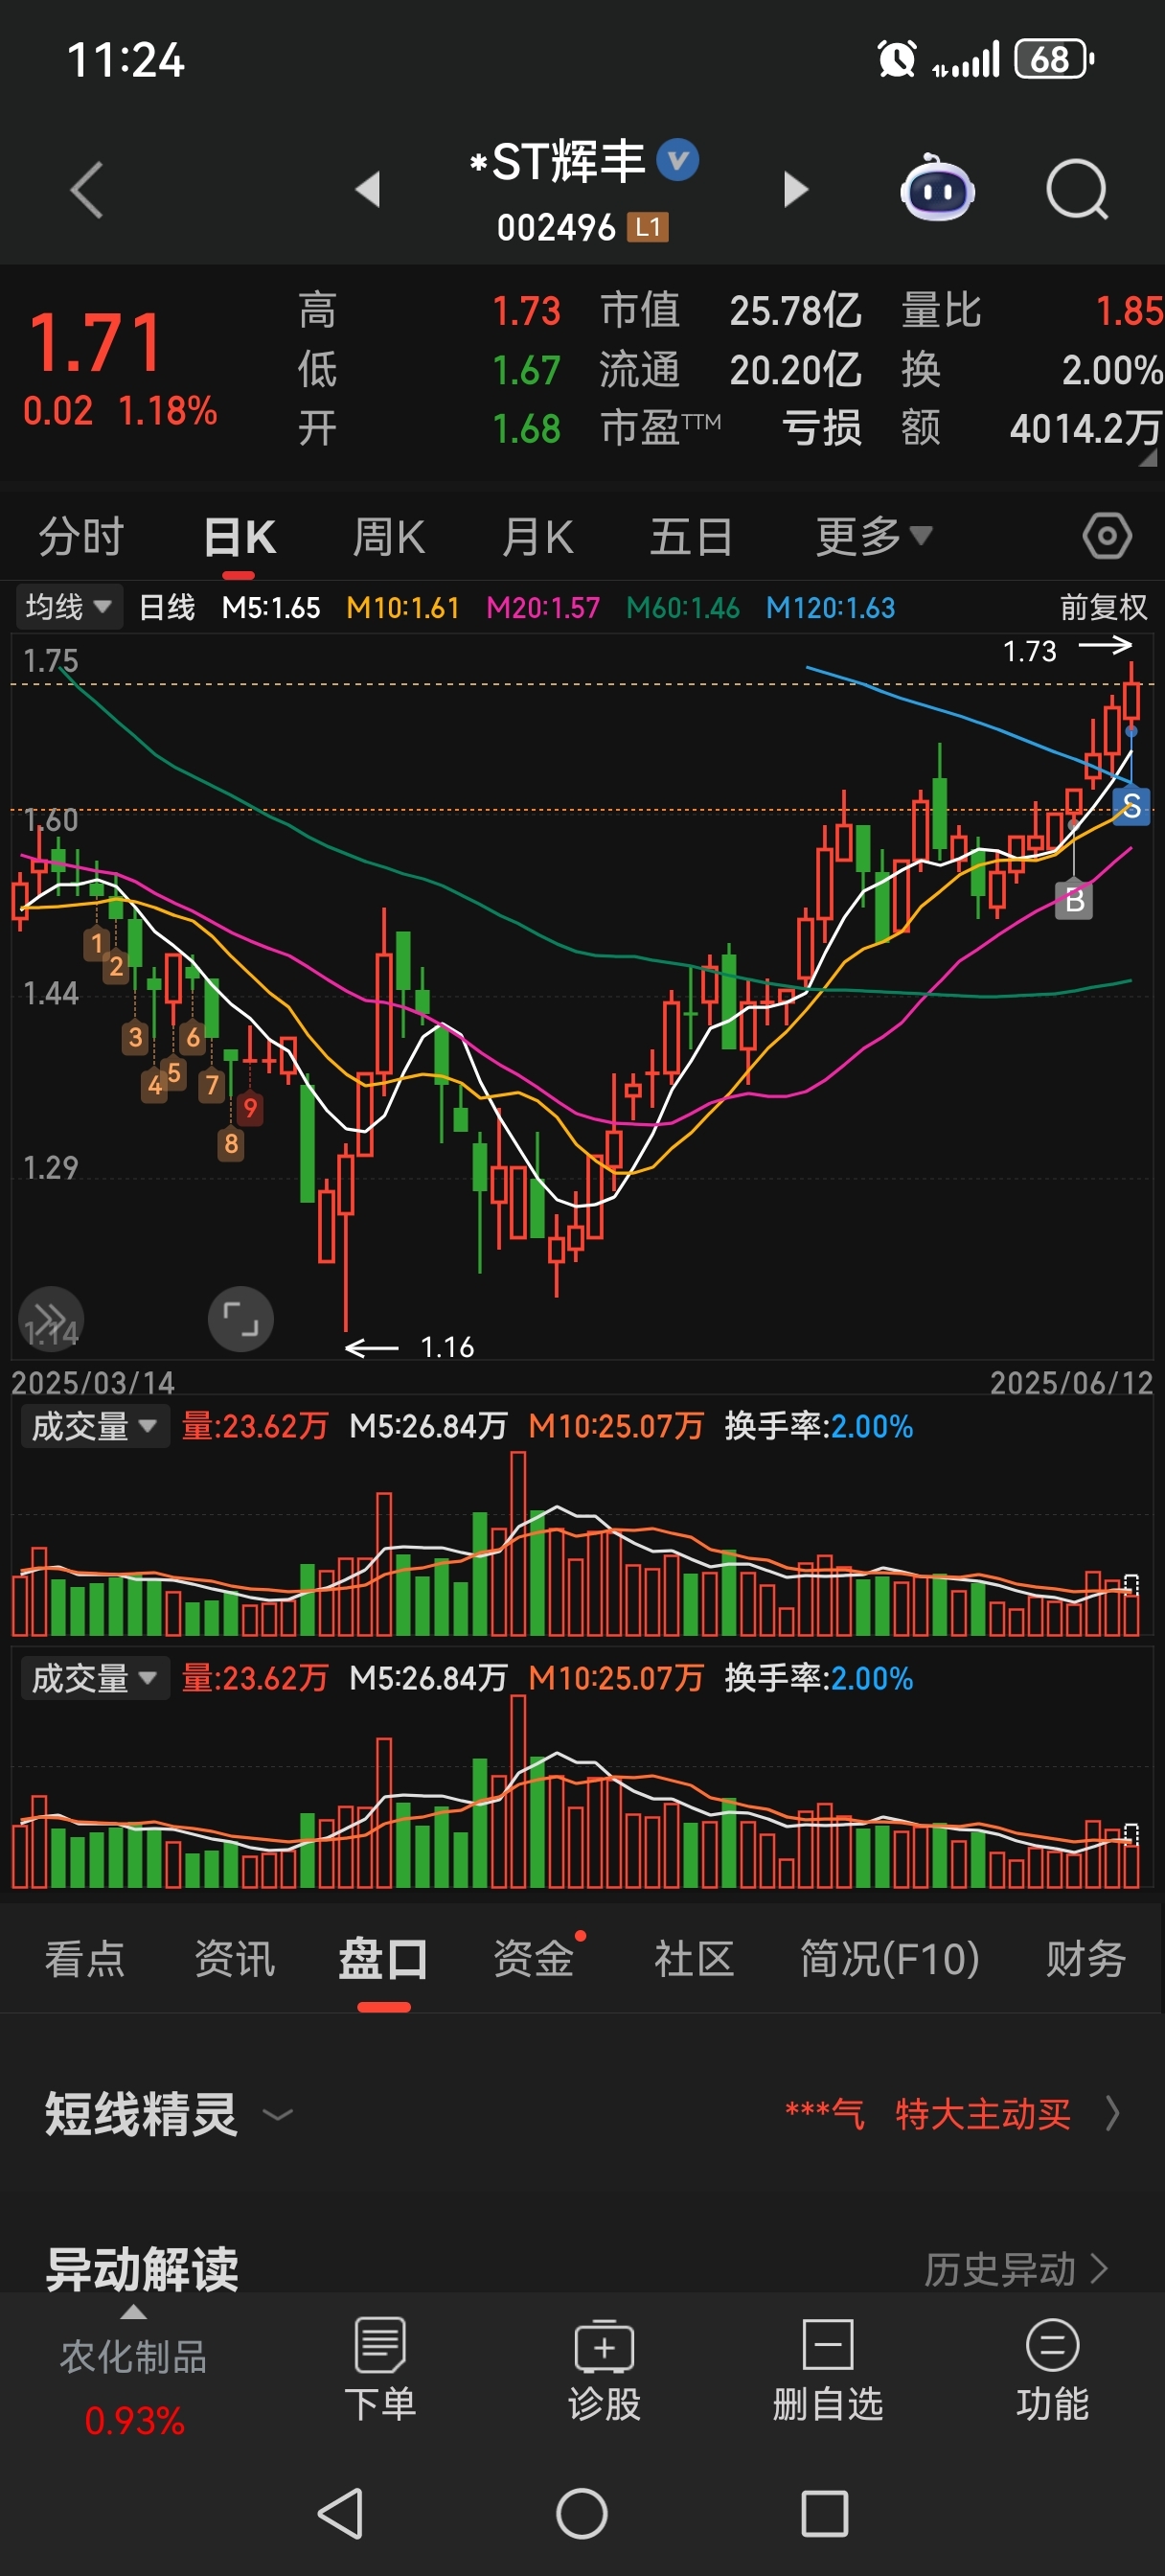This screenshot has width=1165, height=2576.
Task: Tap turnover amount 4014.2万
Action: pyautogui.click(x=1085, y=428)
